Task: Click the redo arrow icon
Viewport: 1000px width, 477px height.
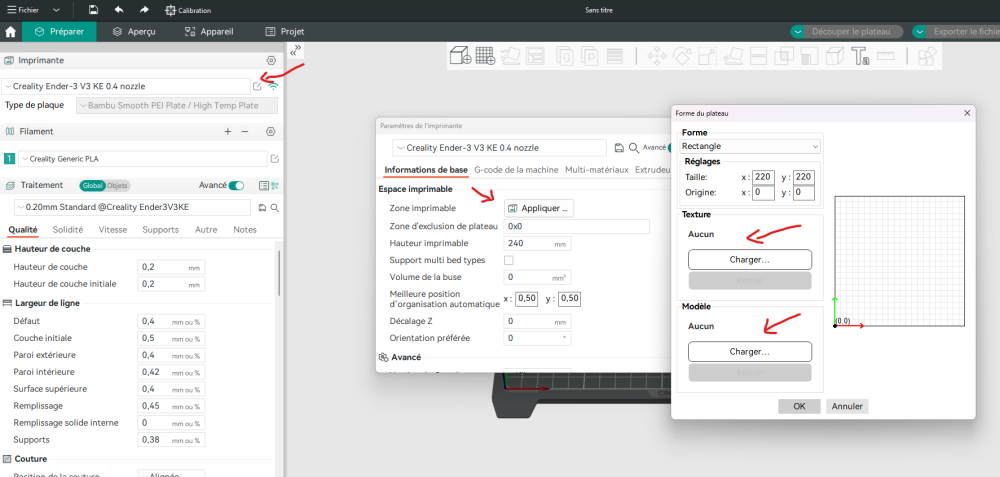Action: click(x=144, y=10)
